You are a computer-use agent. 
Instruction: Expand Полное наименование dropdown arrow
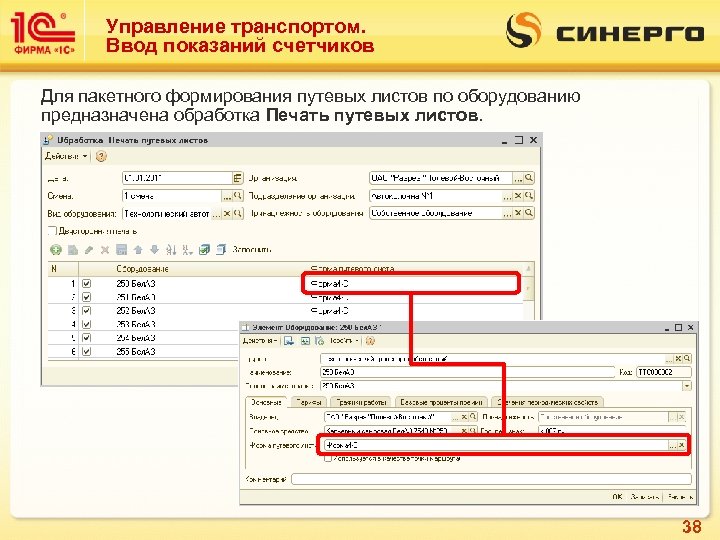pyautogui.click(x=686, y=386)
